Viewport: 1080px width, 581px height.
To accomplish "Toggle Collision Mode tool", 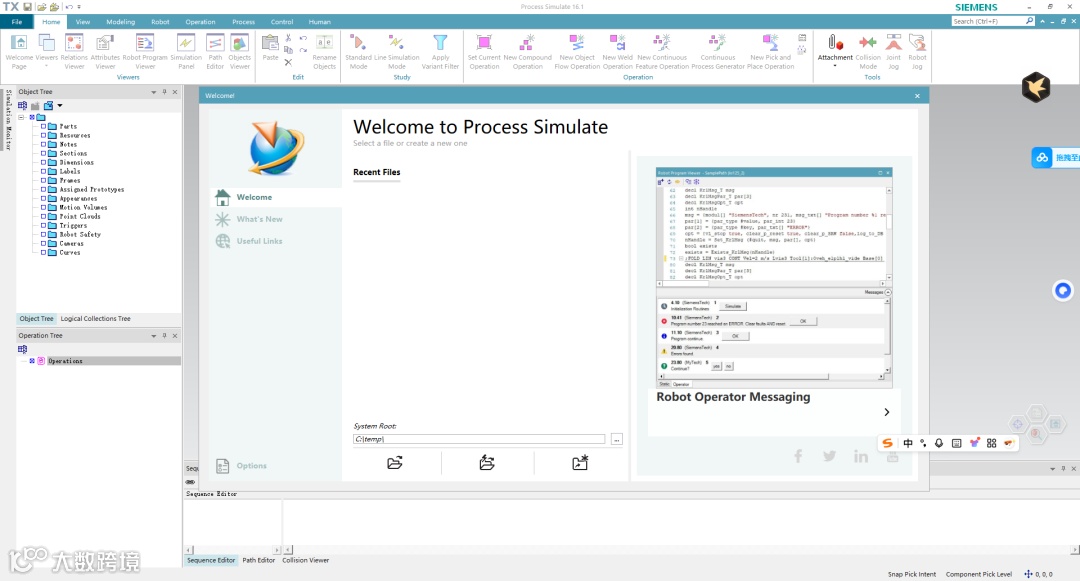I will click(868, 52).
